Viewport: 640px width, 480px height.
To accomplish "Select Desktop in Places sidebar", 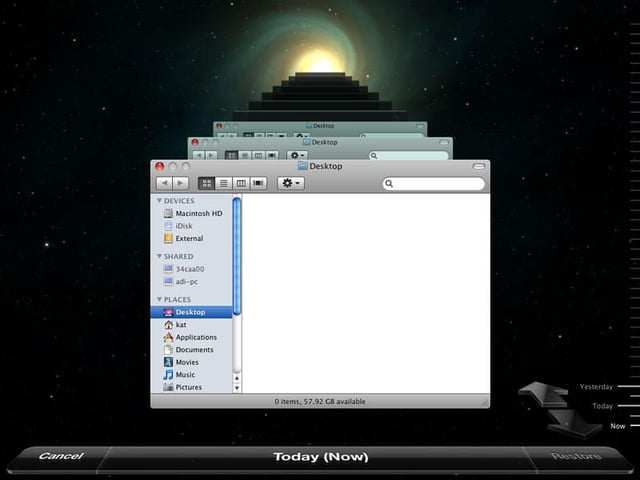I will point(191,312).
